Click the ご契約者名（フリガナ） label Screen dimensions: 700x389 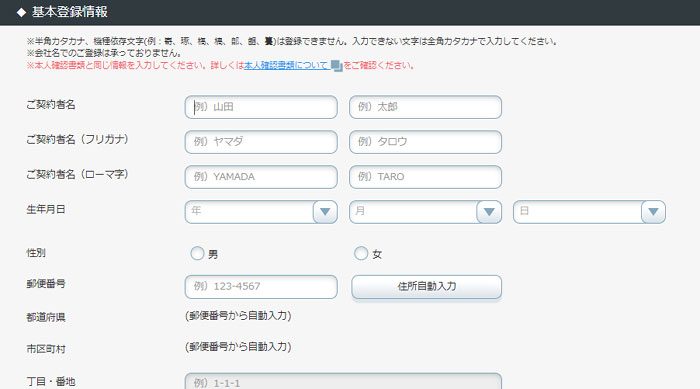[78, 139]
